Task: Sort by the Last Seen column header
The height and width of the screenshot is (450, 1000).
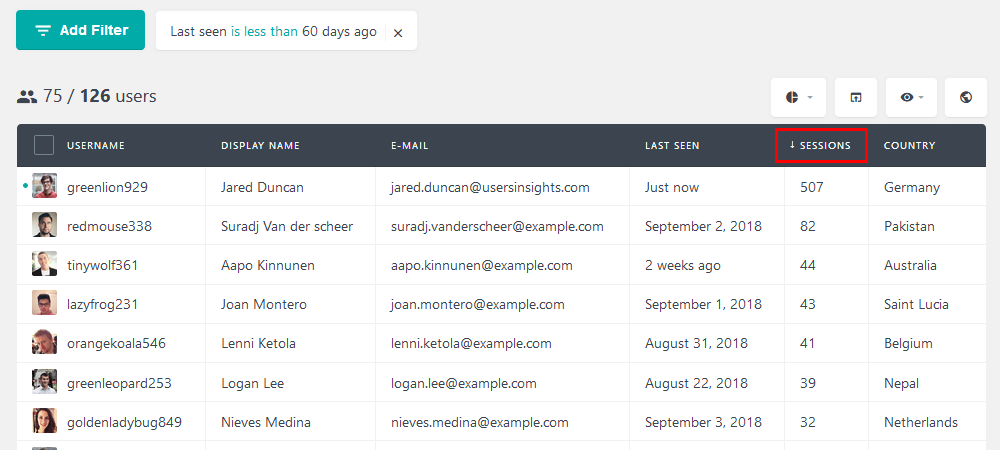Action: coord(672,145)
